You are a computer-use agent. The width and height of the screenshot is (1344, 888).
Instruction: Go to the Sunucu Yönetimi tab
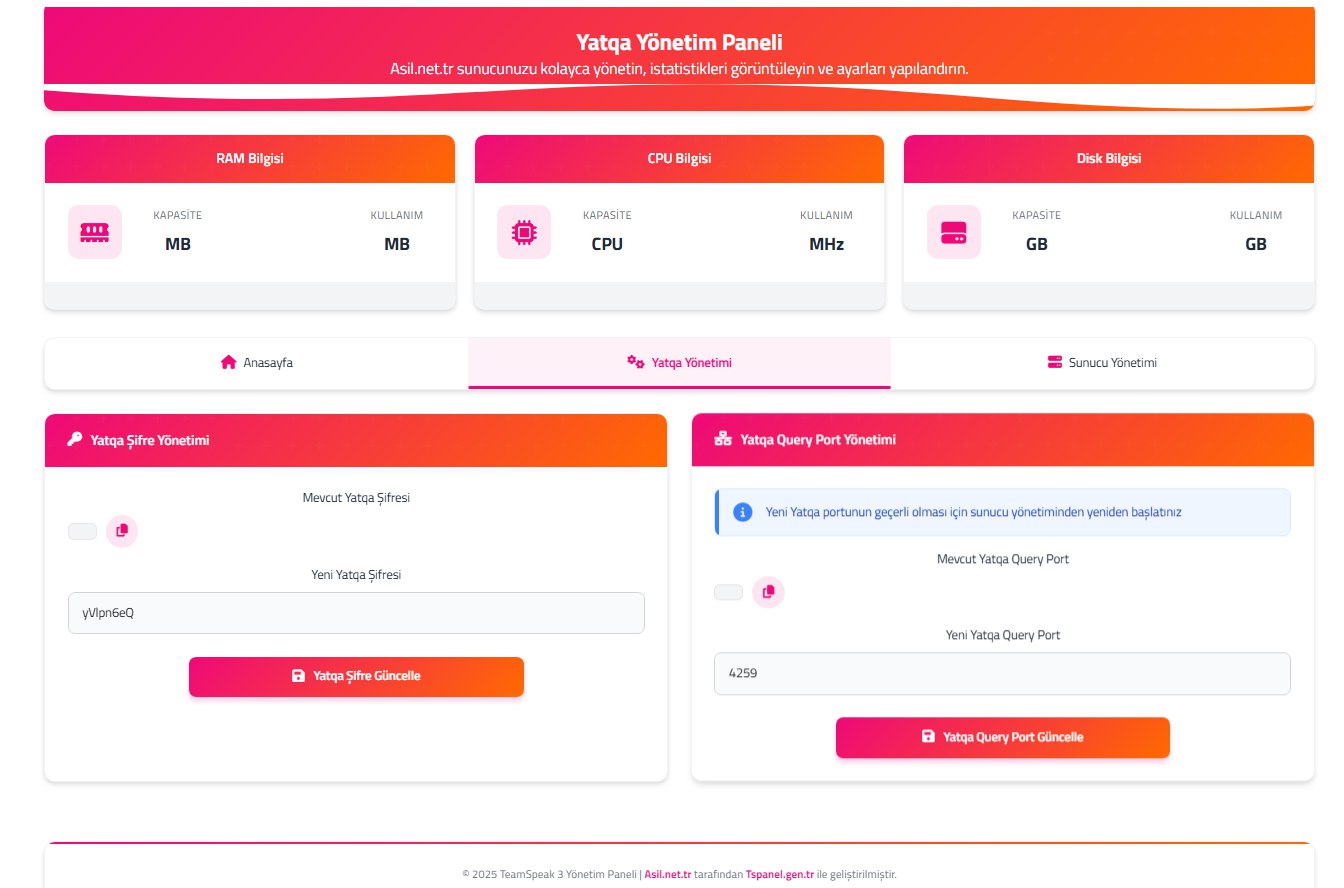(1102, 363)
